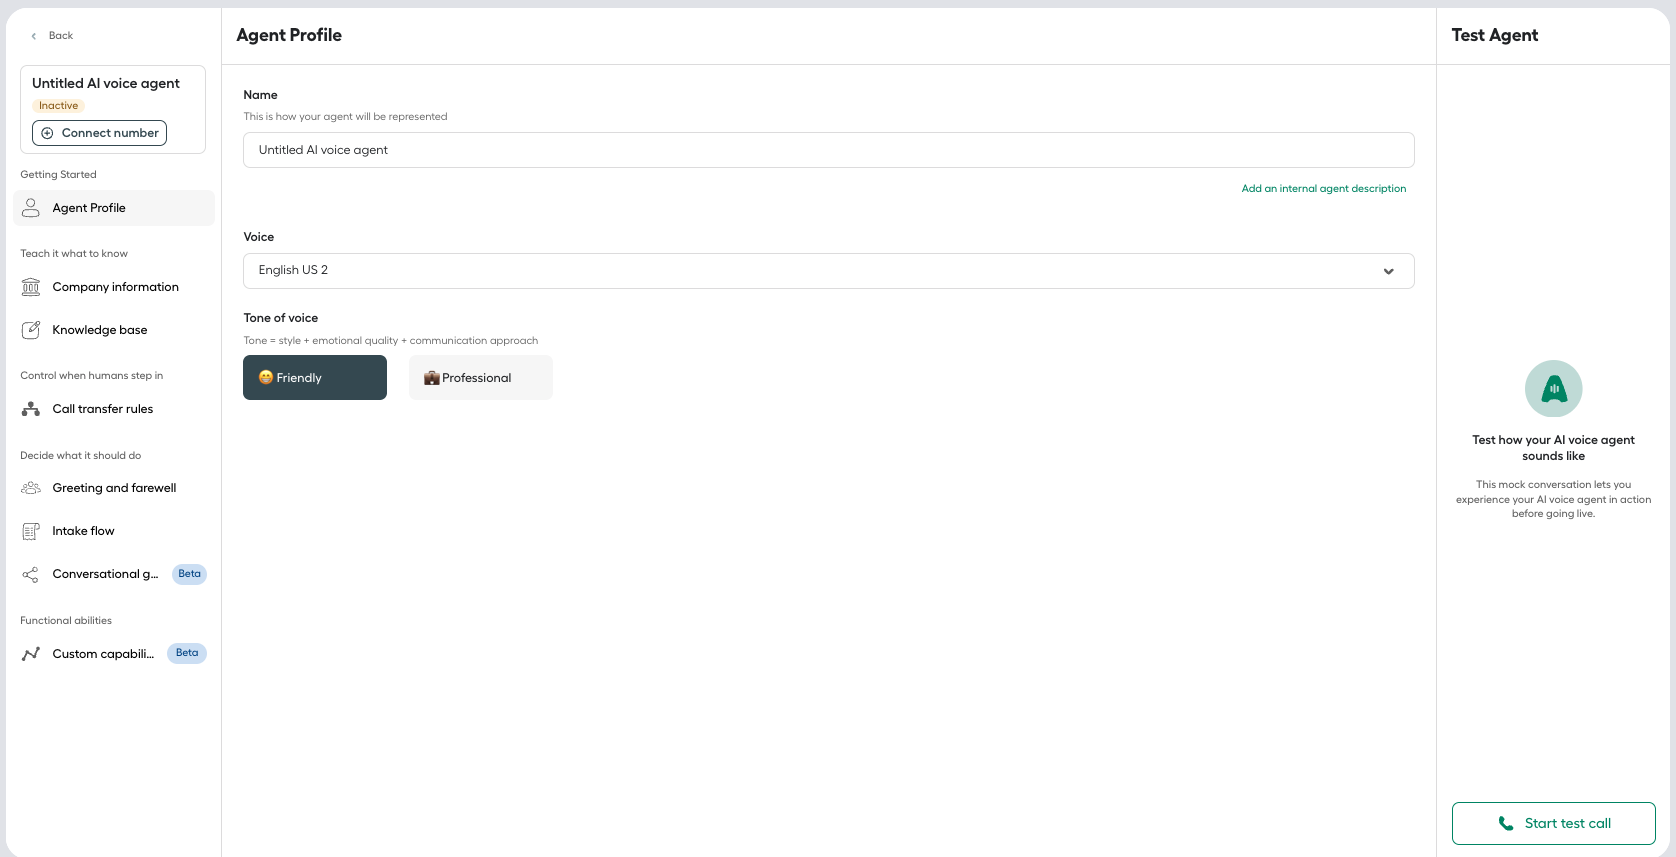Open the Agent Profile menu item
This screenshot has width=1676, height=857.
pyautogui.click(x=114, y=208)
